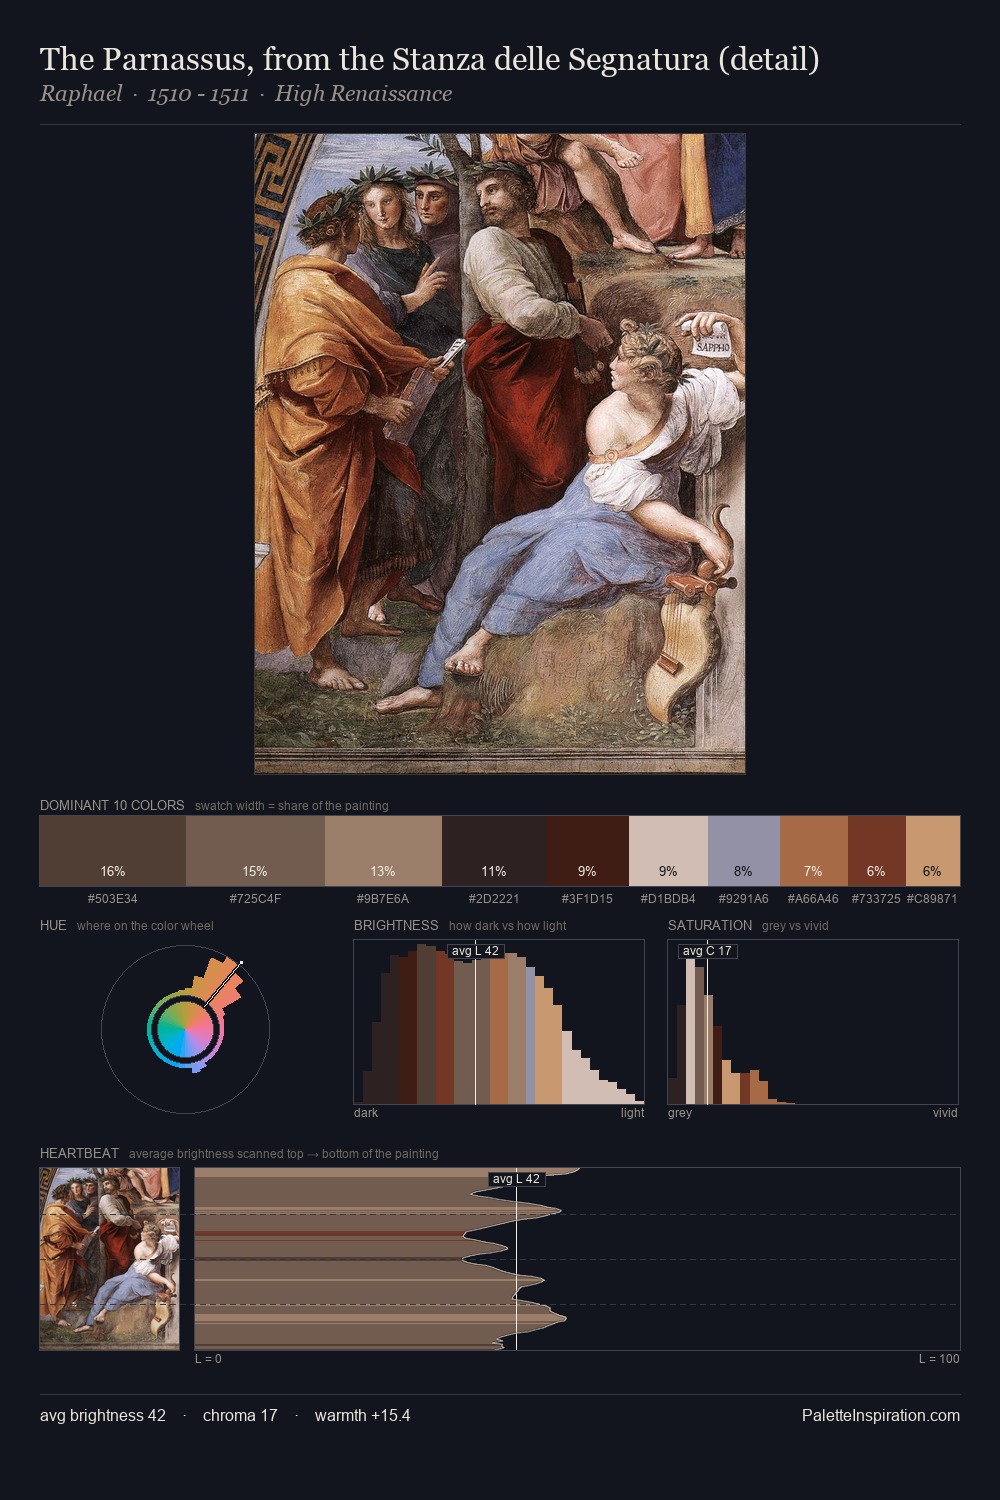Click the 'BRIGHTNESS' section heading
Viewport: 1000px width, 1500px height.
396,925
